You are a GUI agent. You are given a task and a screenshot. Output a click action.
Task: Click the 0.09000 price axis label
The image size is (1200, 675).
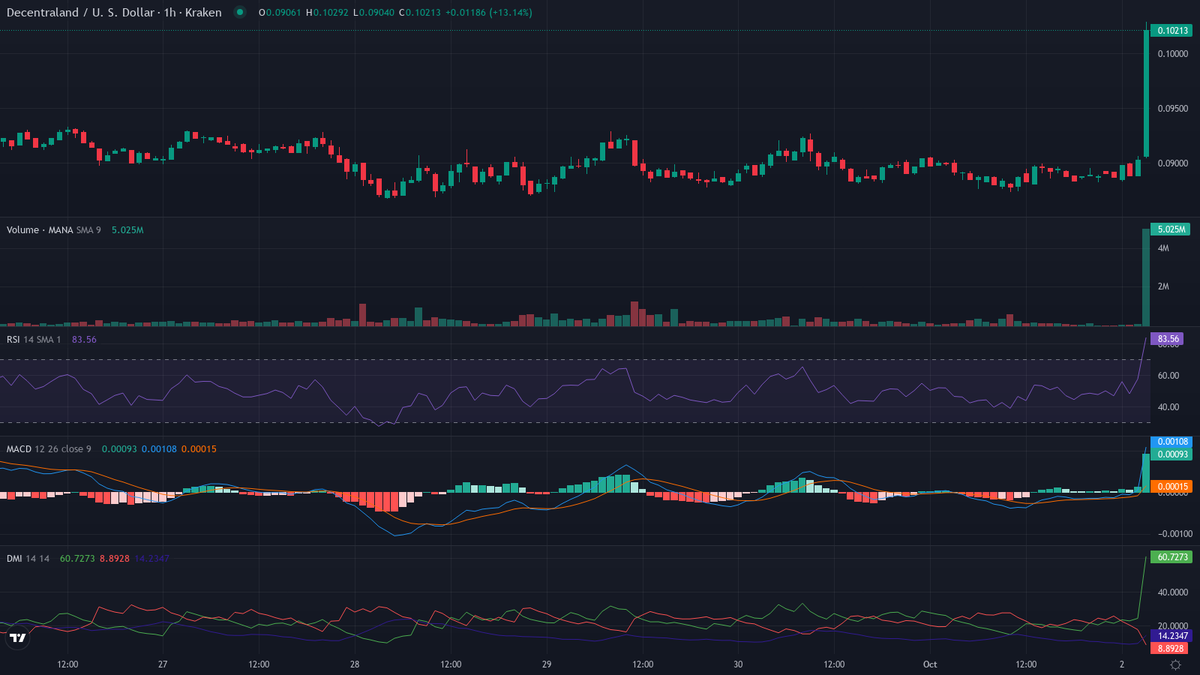point(1173,163)
